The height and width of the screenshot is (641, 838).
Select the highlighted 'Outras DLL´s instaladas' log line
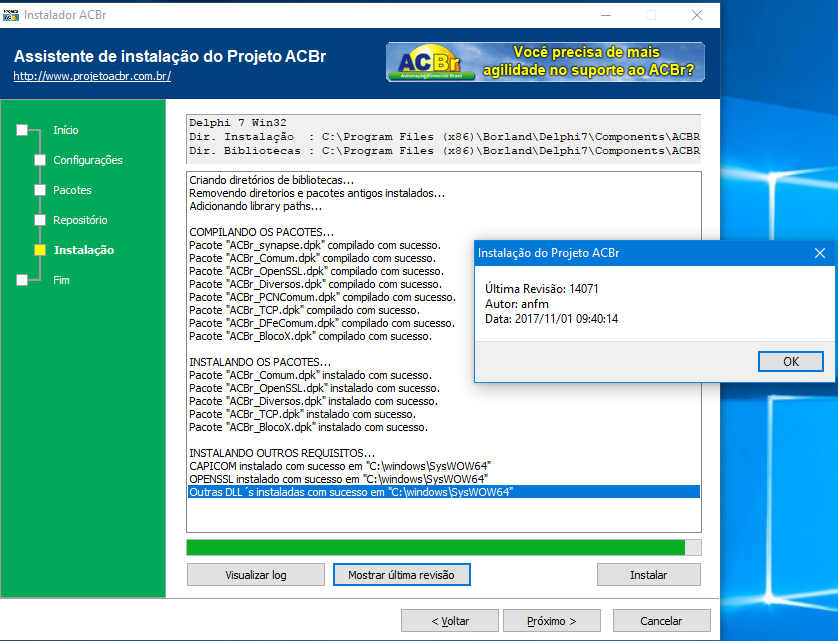(444, 492)
